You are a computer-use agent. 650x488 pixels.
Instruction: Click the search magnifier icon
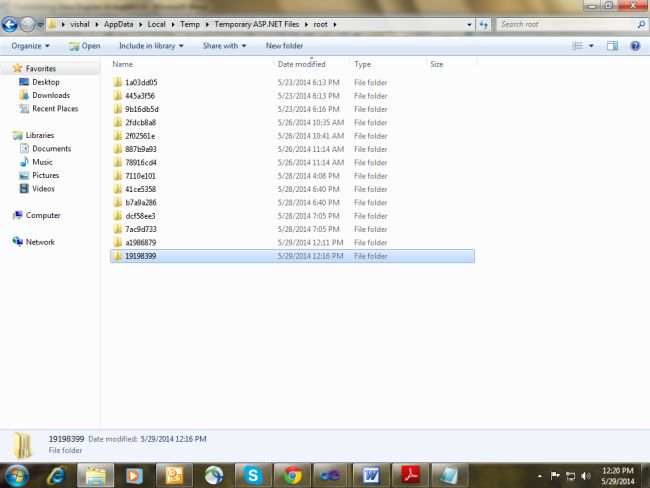[x=641, y=24]
